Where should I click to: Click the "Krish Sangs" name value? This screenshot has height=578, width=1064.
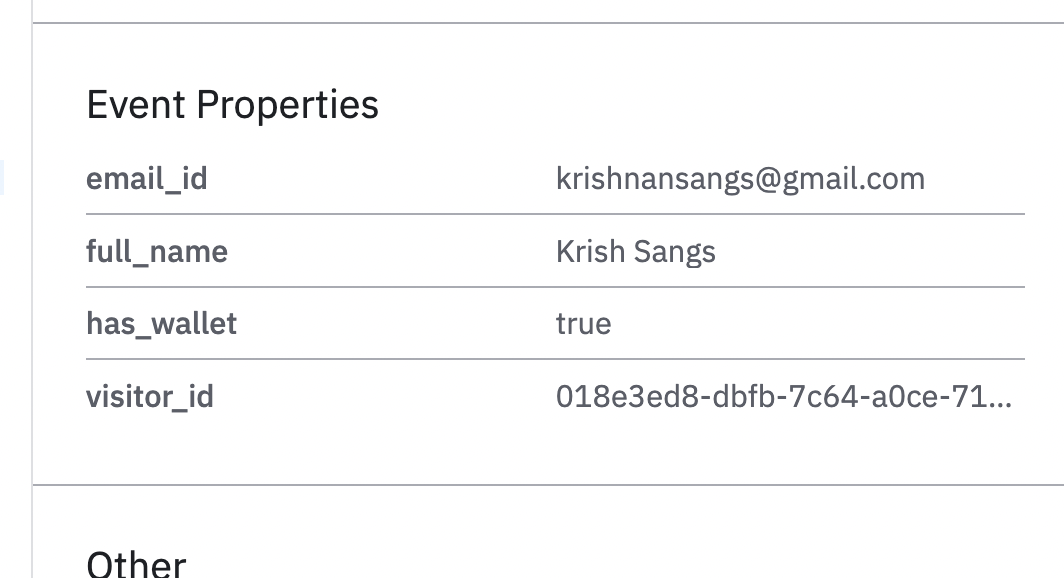[635, 251]
